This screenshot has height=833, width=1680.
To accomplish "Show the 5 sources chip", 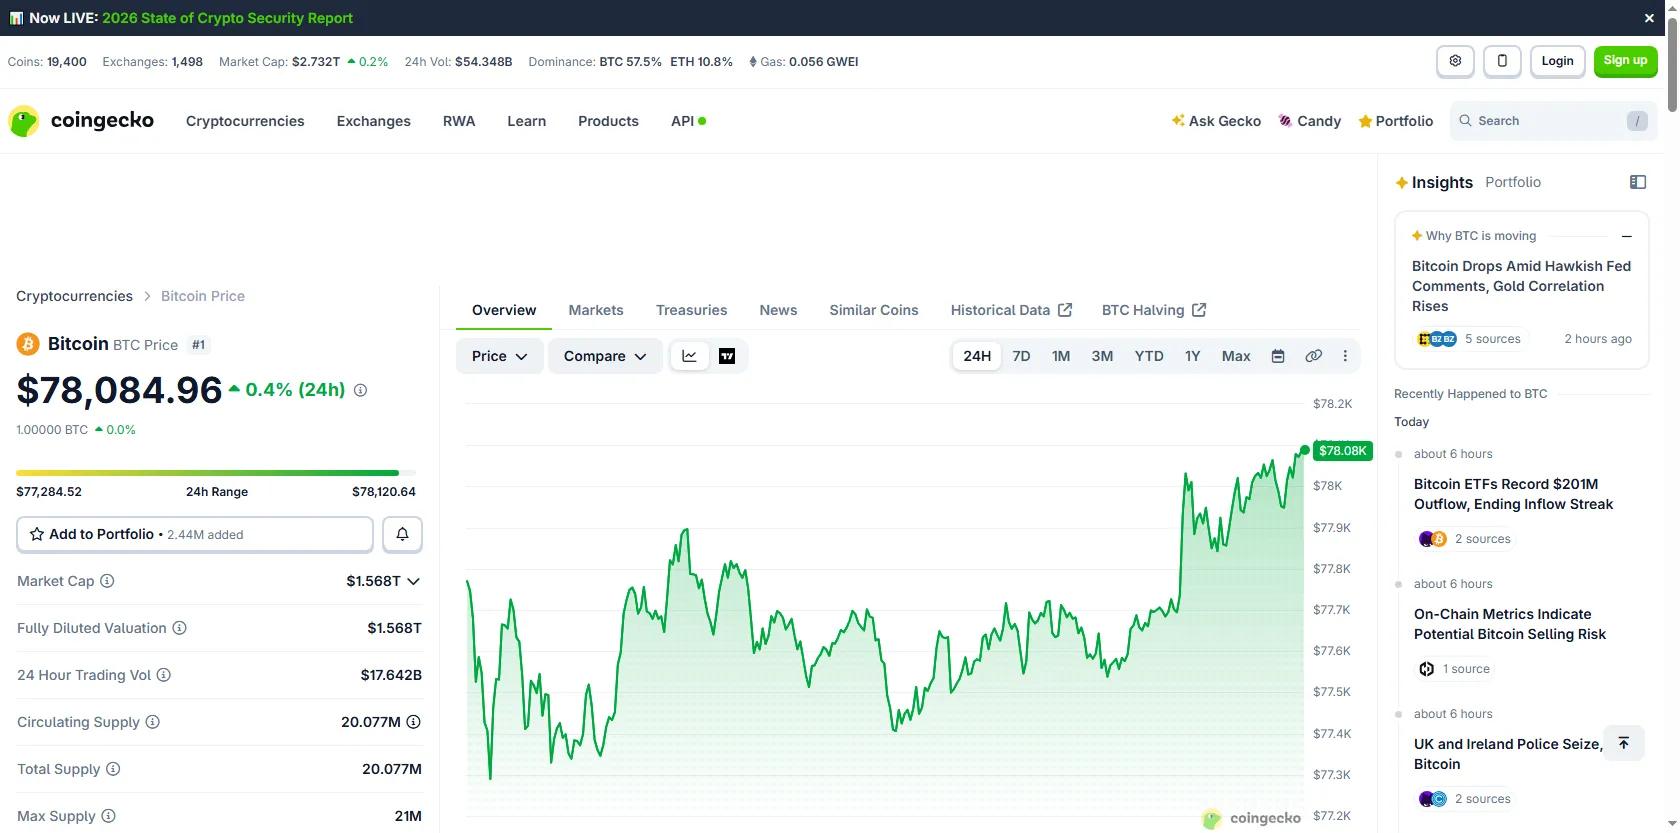I will [1471, 339].
